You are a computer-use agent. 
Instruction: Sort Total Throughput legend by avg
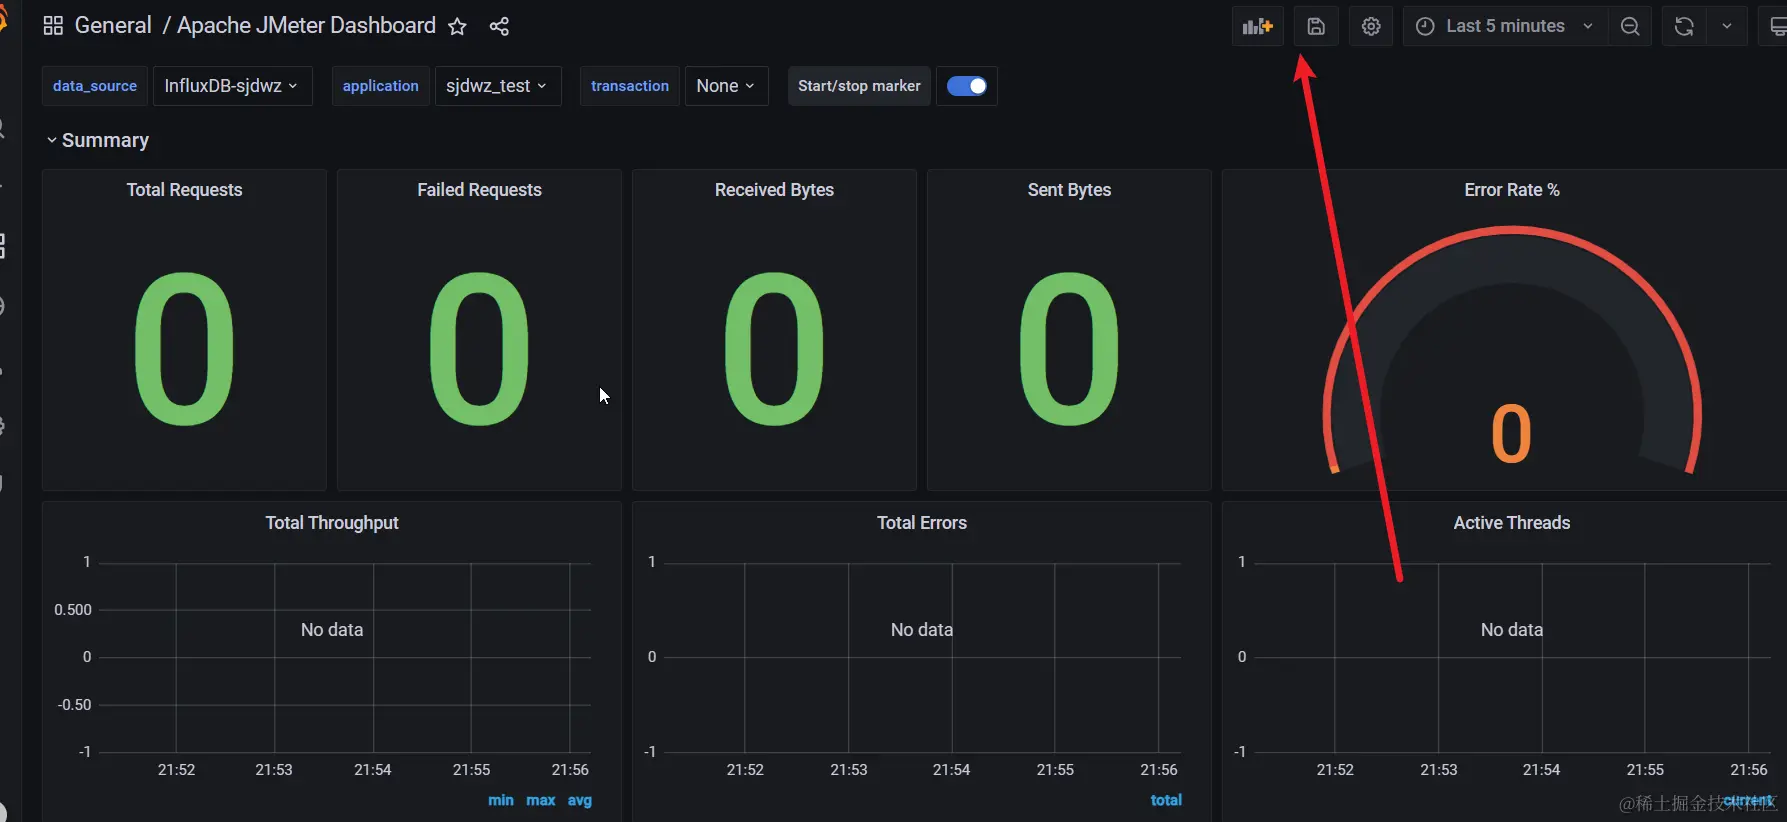580,800
